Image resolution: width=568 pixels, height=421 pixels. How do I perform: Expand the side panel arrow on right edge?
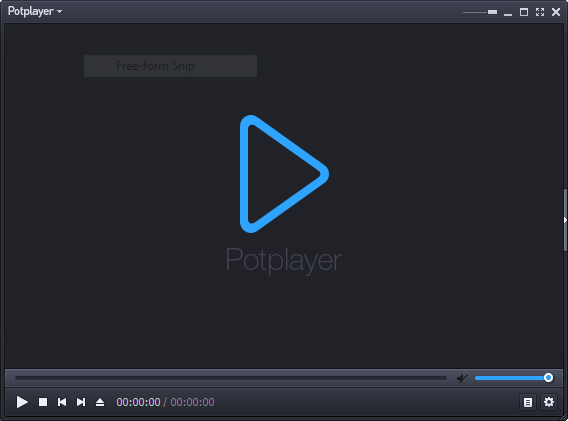pyautogui.click(x=565, y=220)
